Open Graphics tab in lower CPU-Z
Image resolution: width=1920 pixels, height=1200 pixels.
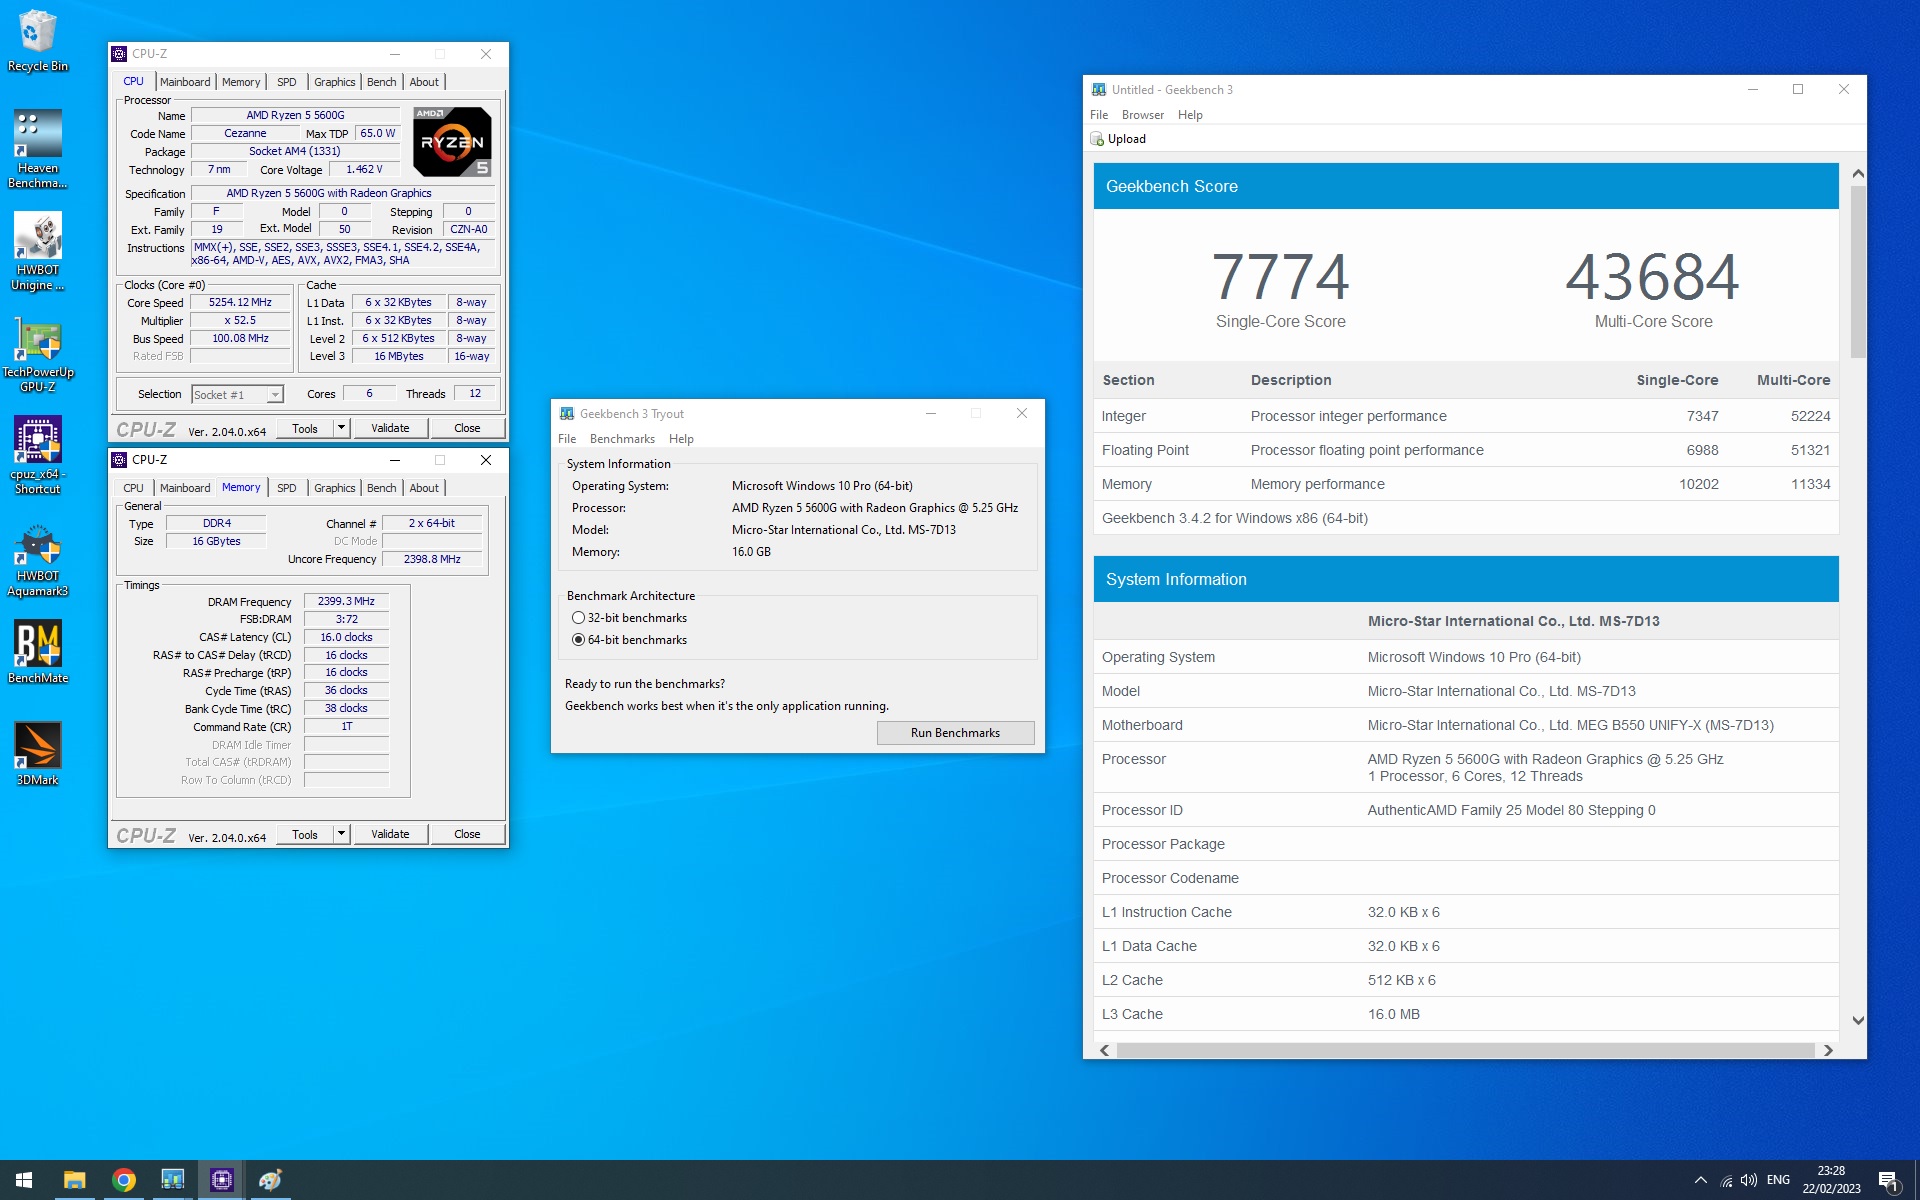(x=334, y=488)
